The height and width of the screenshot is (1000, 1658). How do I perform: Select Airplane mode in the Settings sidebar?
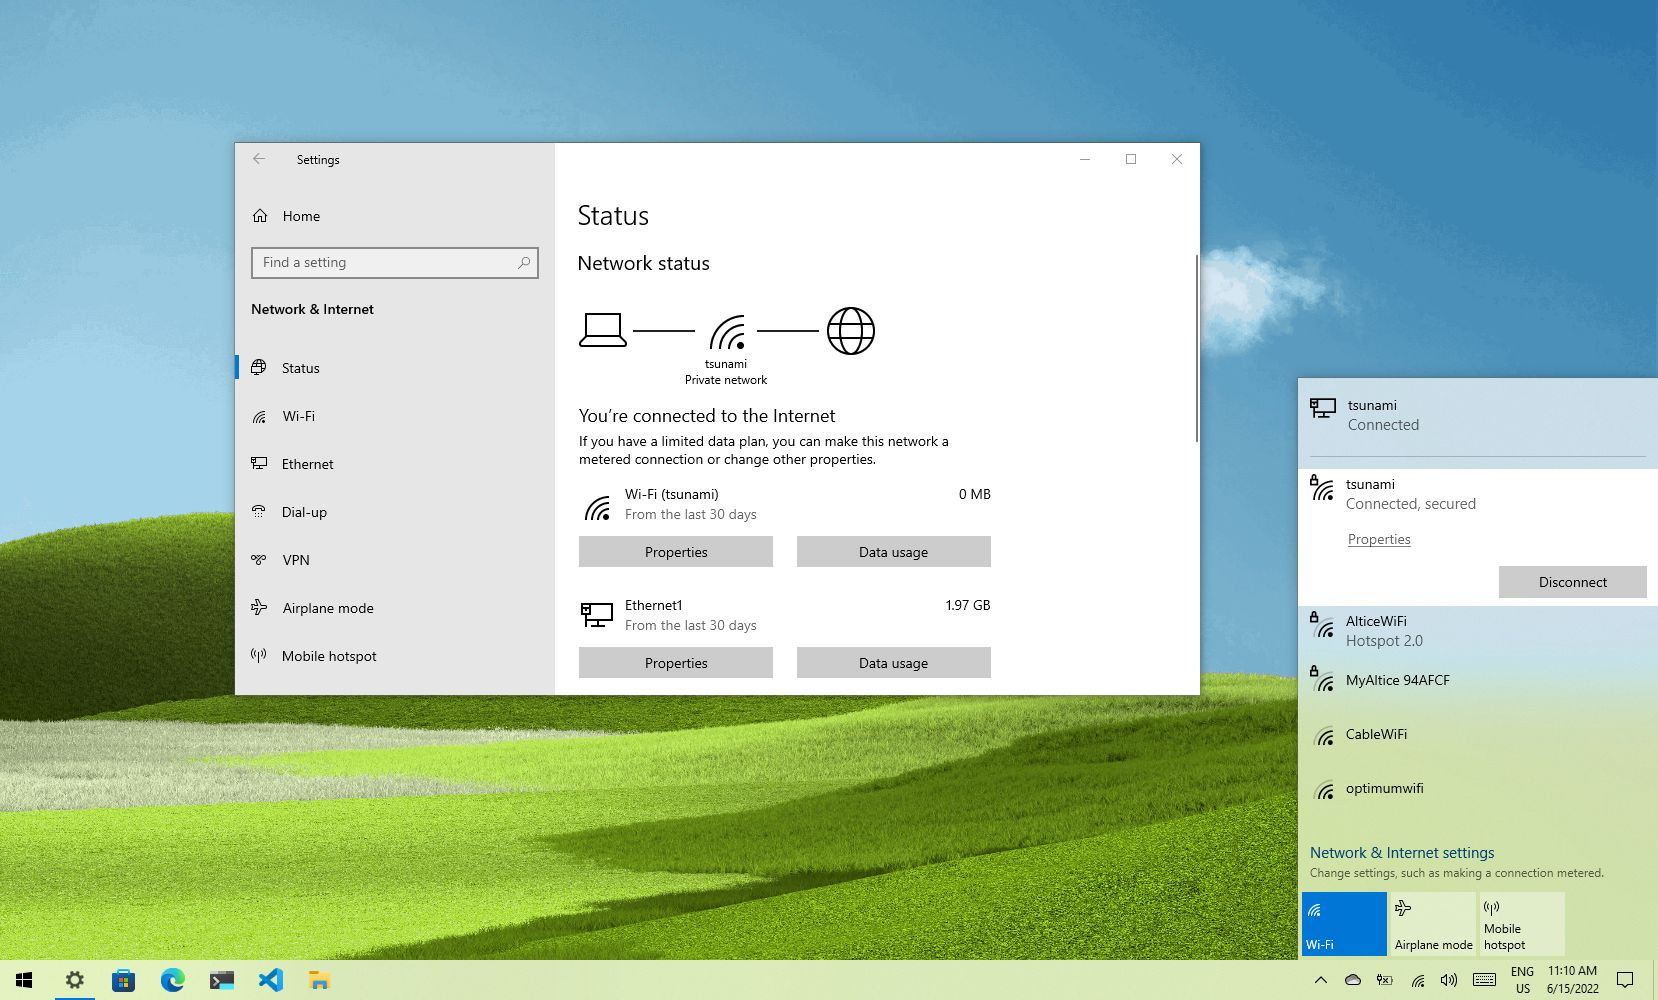[327, 608]
